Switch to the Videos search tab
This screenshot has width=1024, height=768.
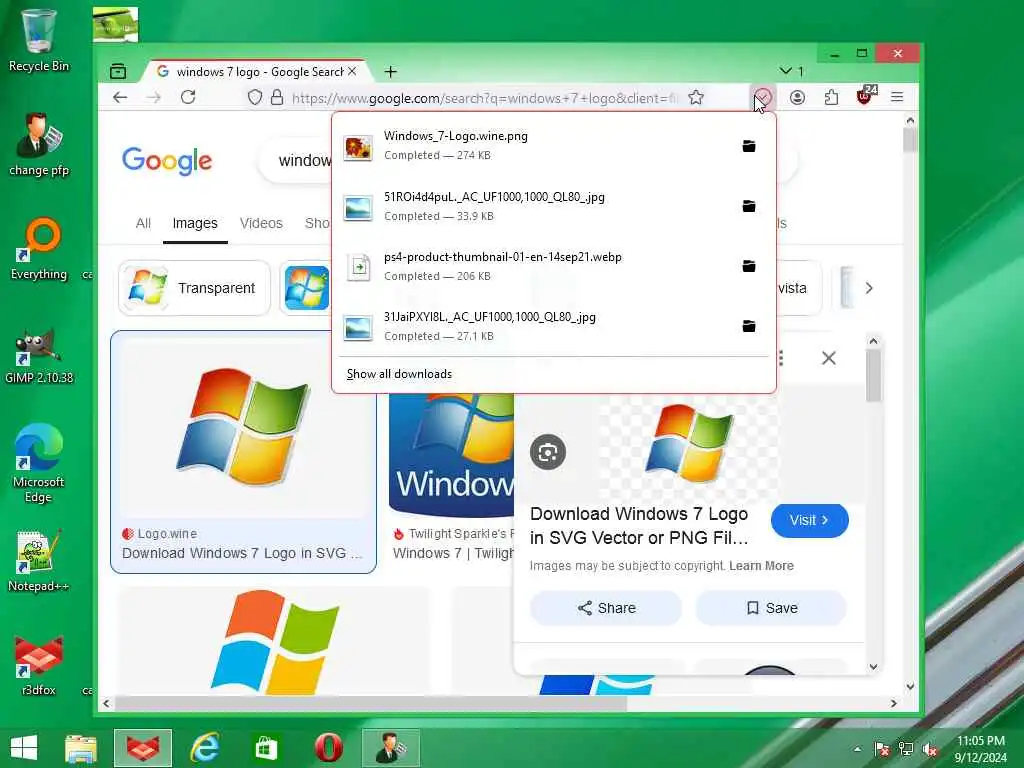[261, 223]
